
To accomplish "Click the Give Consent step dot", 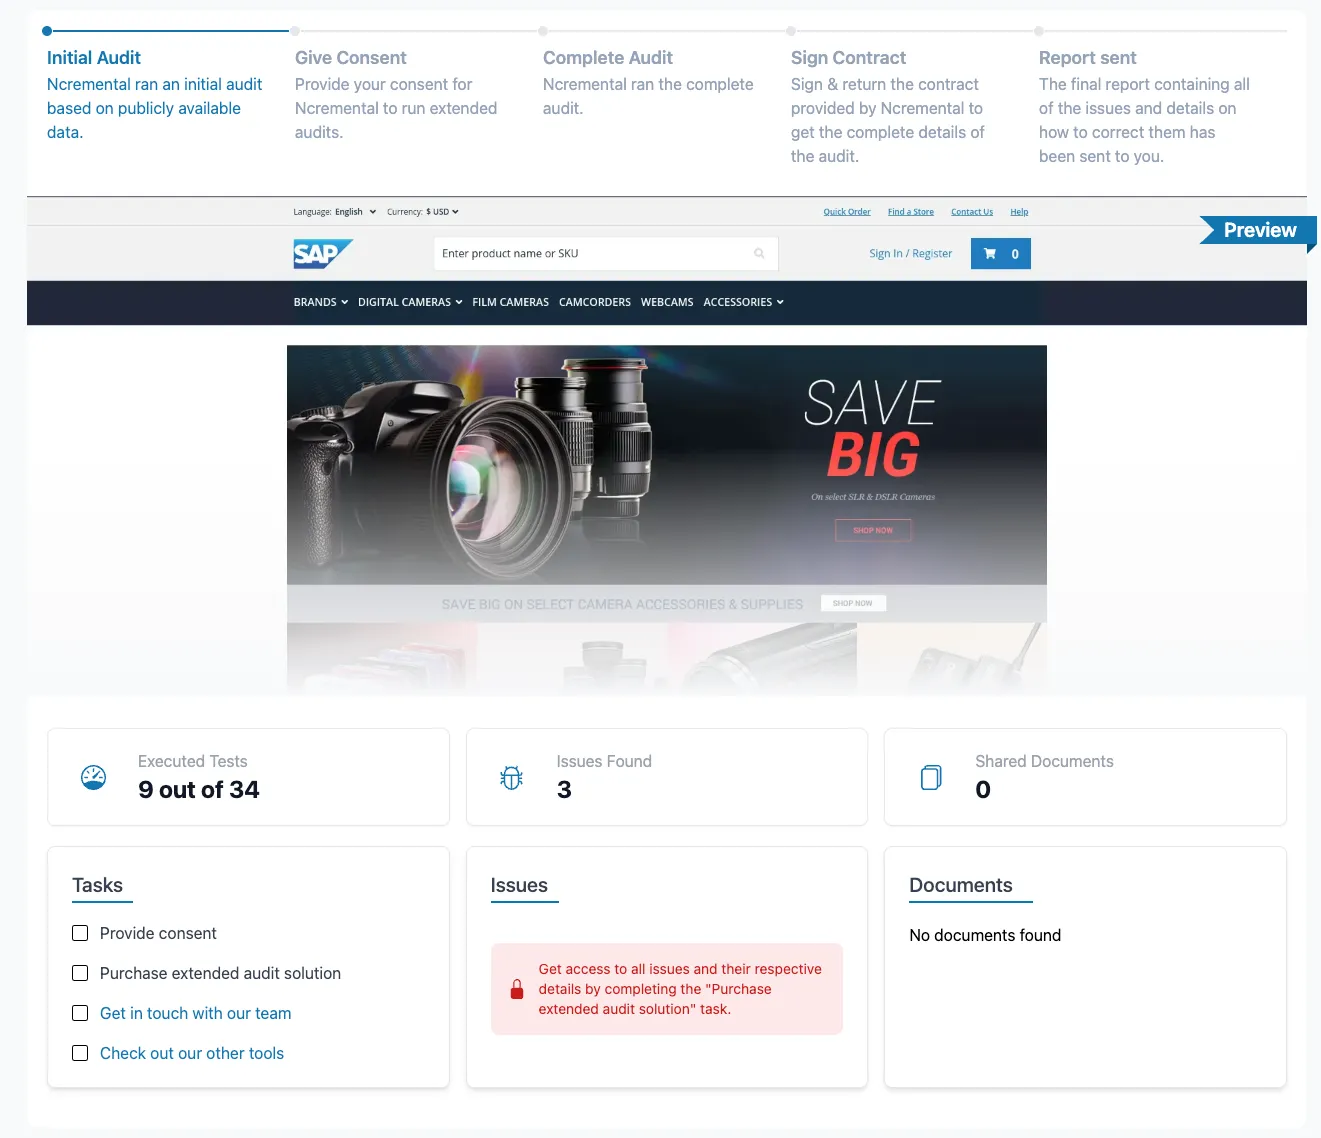I will (295, 31).
